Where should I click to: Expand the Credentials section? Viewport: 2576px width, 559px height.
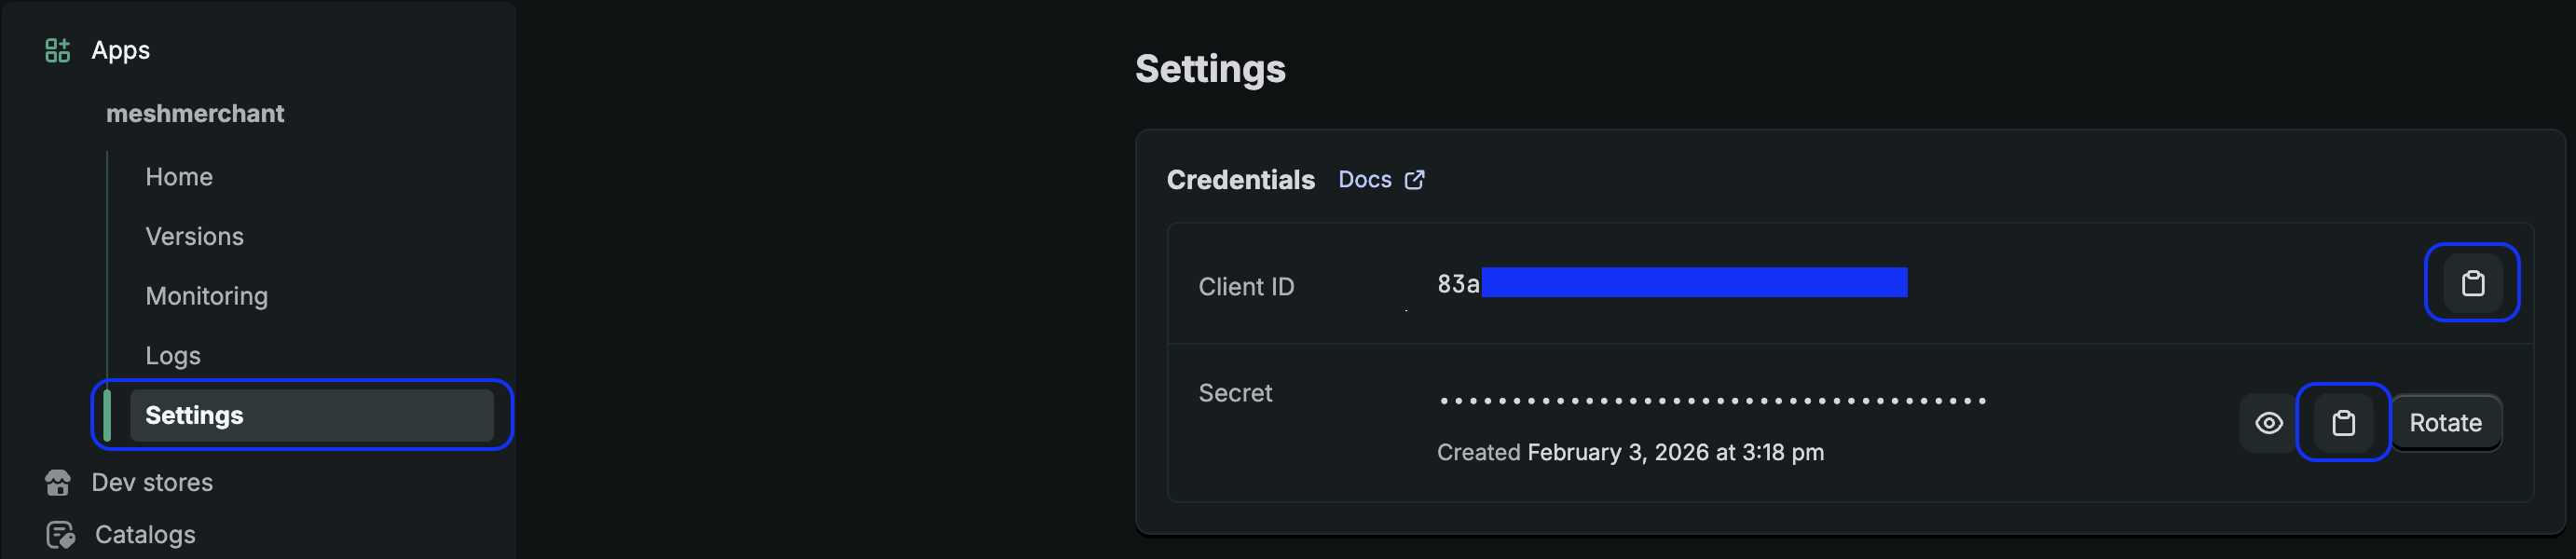pyautogui.click(x=1241, y=180)
